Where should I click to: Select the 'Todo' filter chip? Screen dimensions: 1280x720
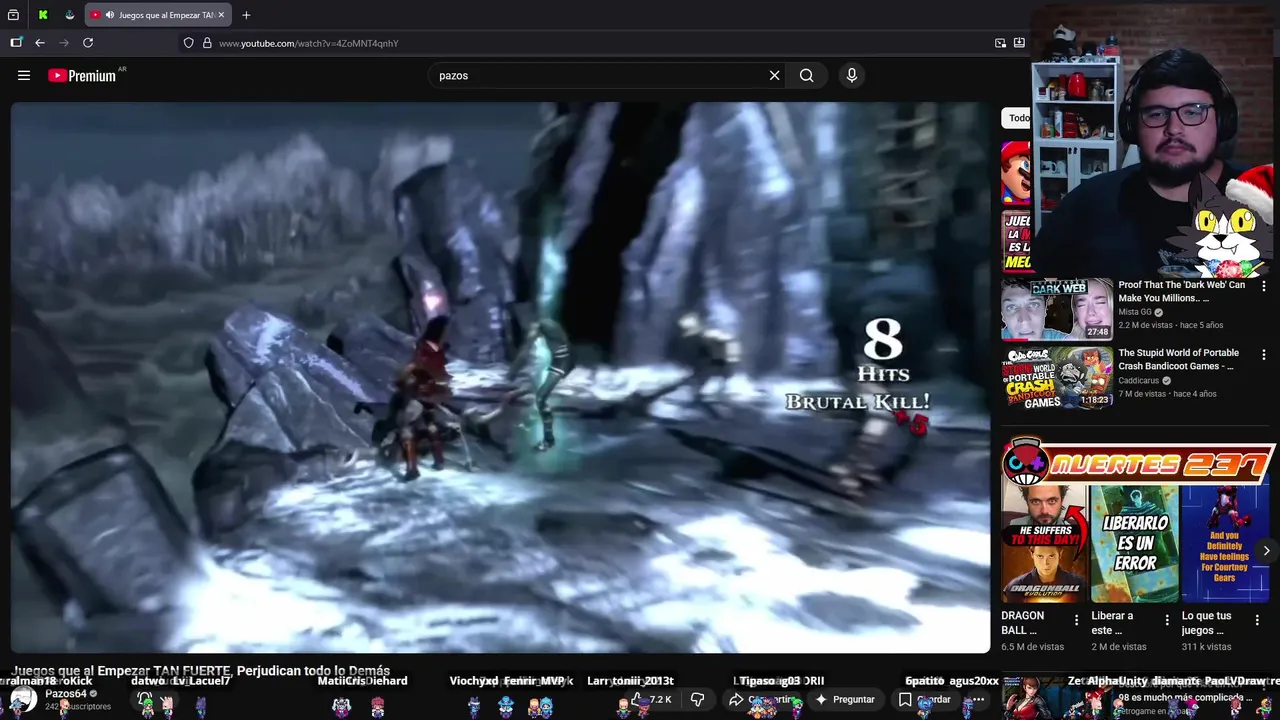coord(1017,118)
